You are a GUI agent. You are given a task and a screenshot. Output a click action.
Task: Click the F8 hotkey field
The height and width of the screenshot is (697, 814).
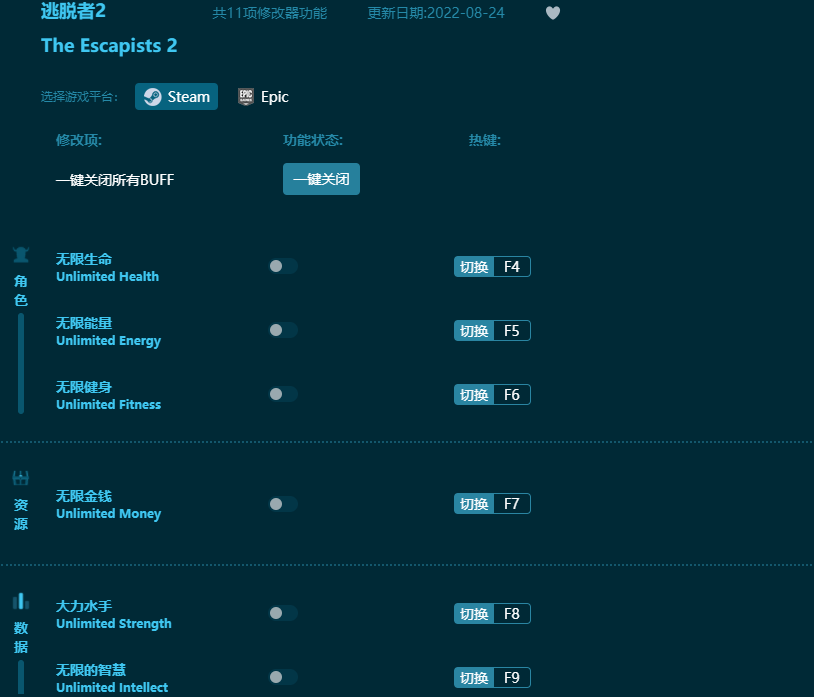pyautogui.click(x=512, y=613)
